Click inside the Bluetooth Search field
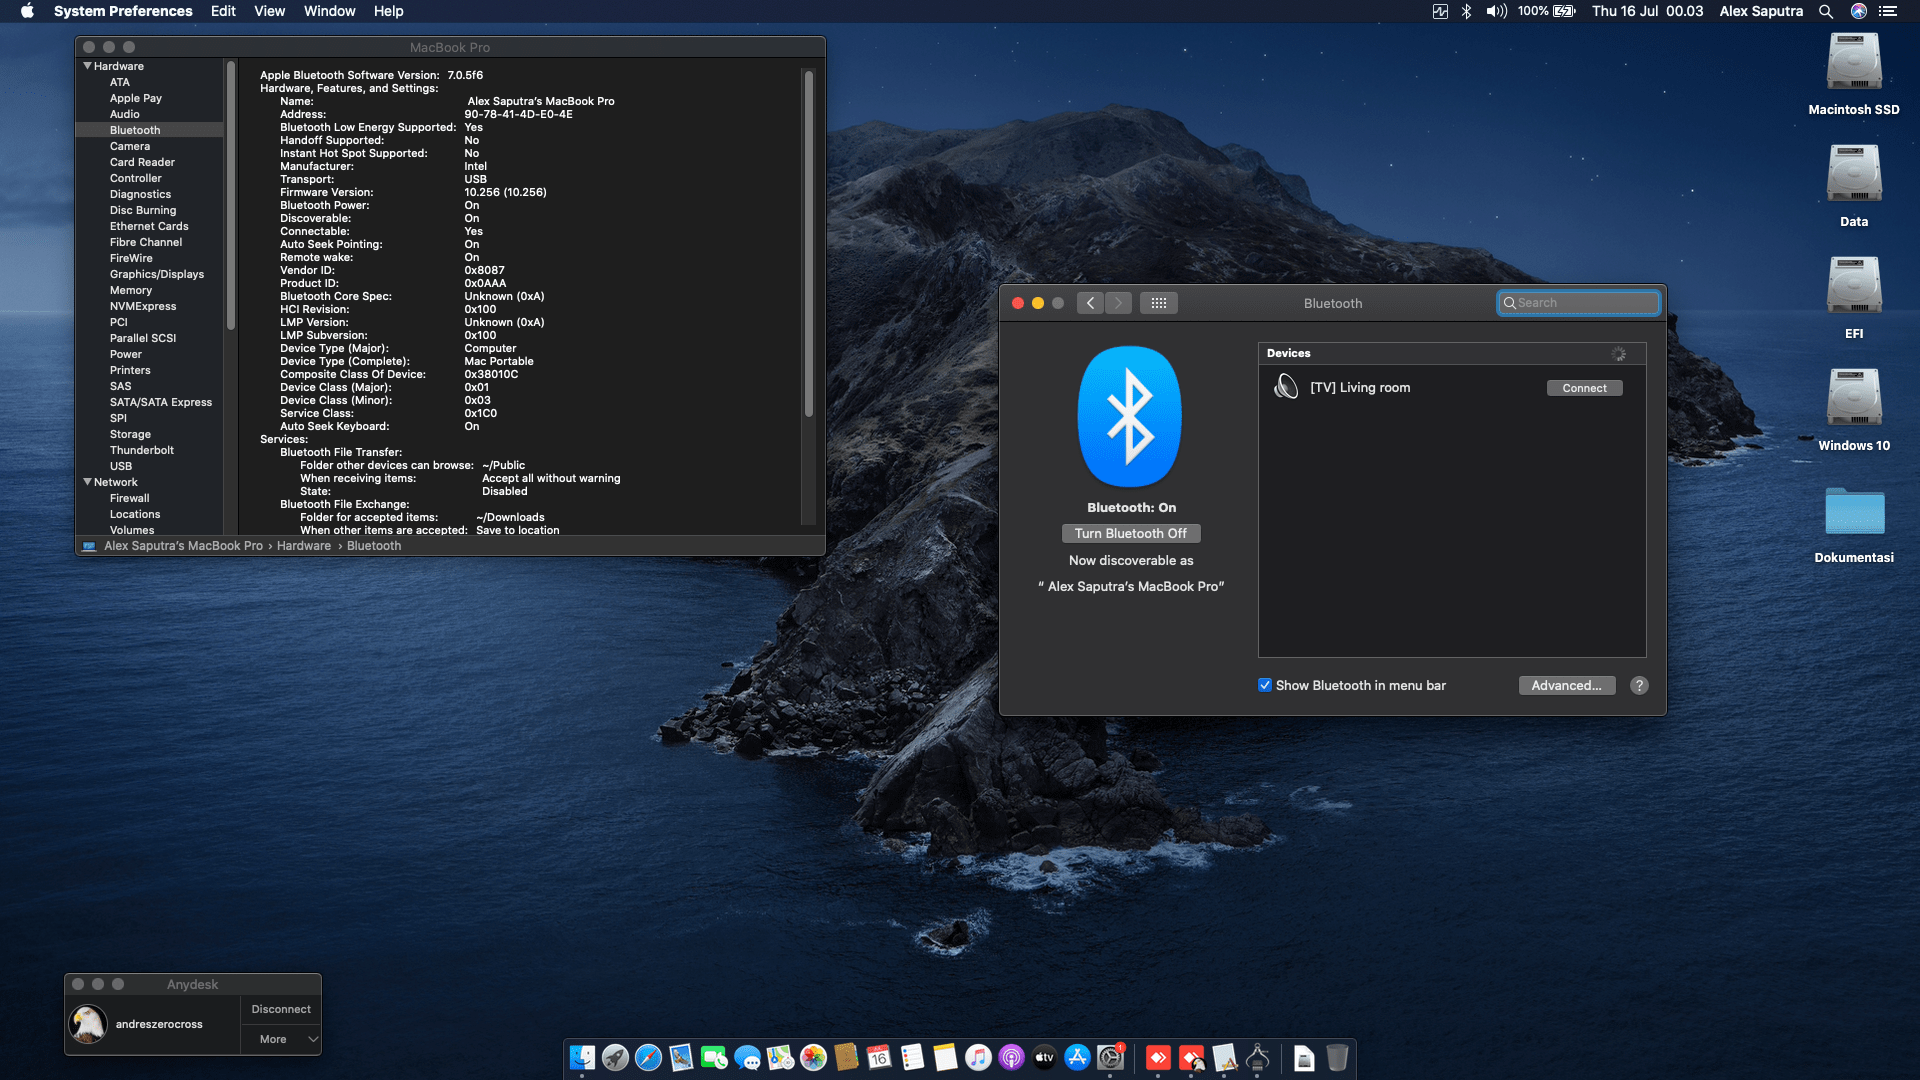This screenshot has height=1080, width=1920. [1578, 302]
